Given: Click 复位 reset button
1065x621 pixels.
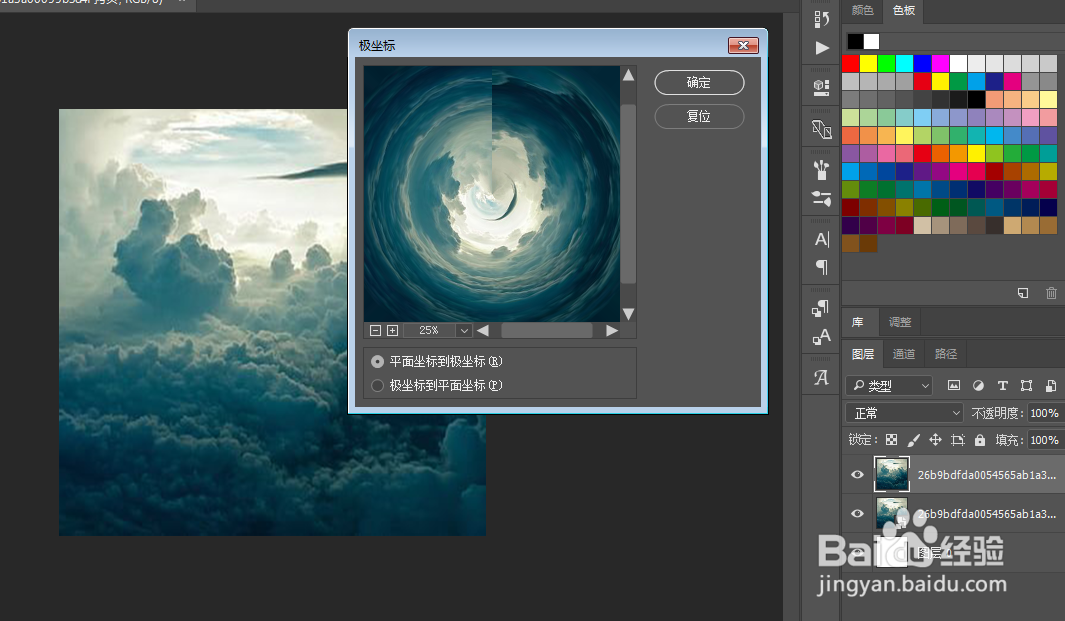Looking at the screenshot, I should pos(699,116).
